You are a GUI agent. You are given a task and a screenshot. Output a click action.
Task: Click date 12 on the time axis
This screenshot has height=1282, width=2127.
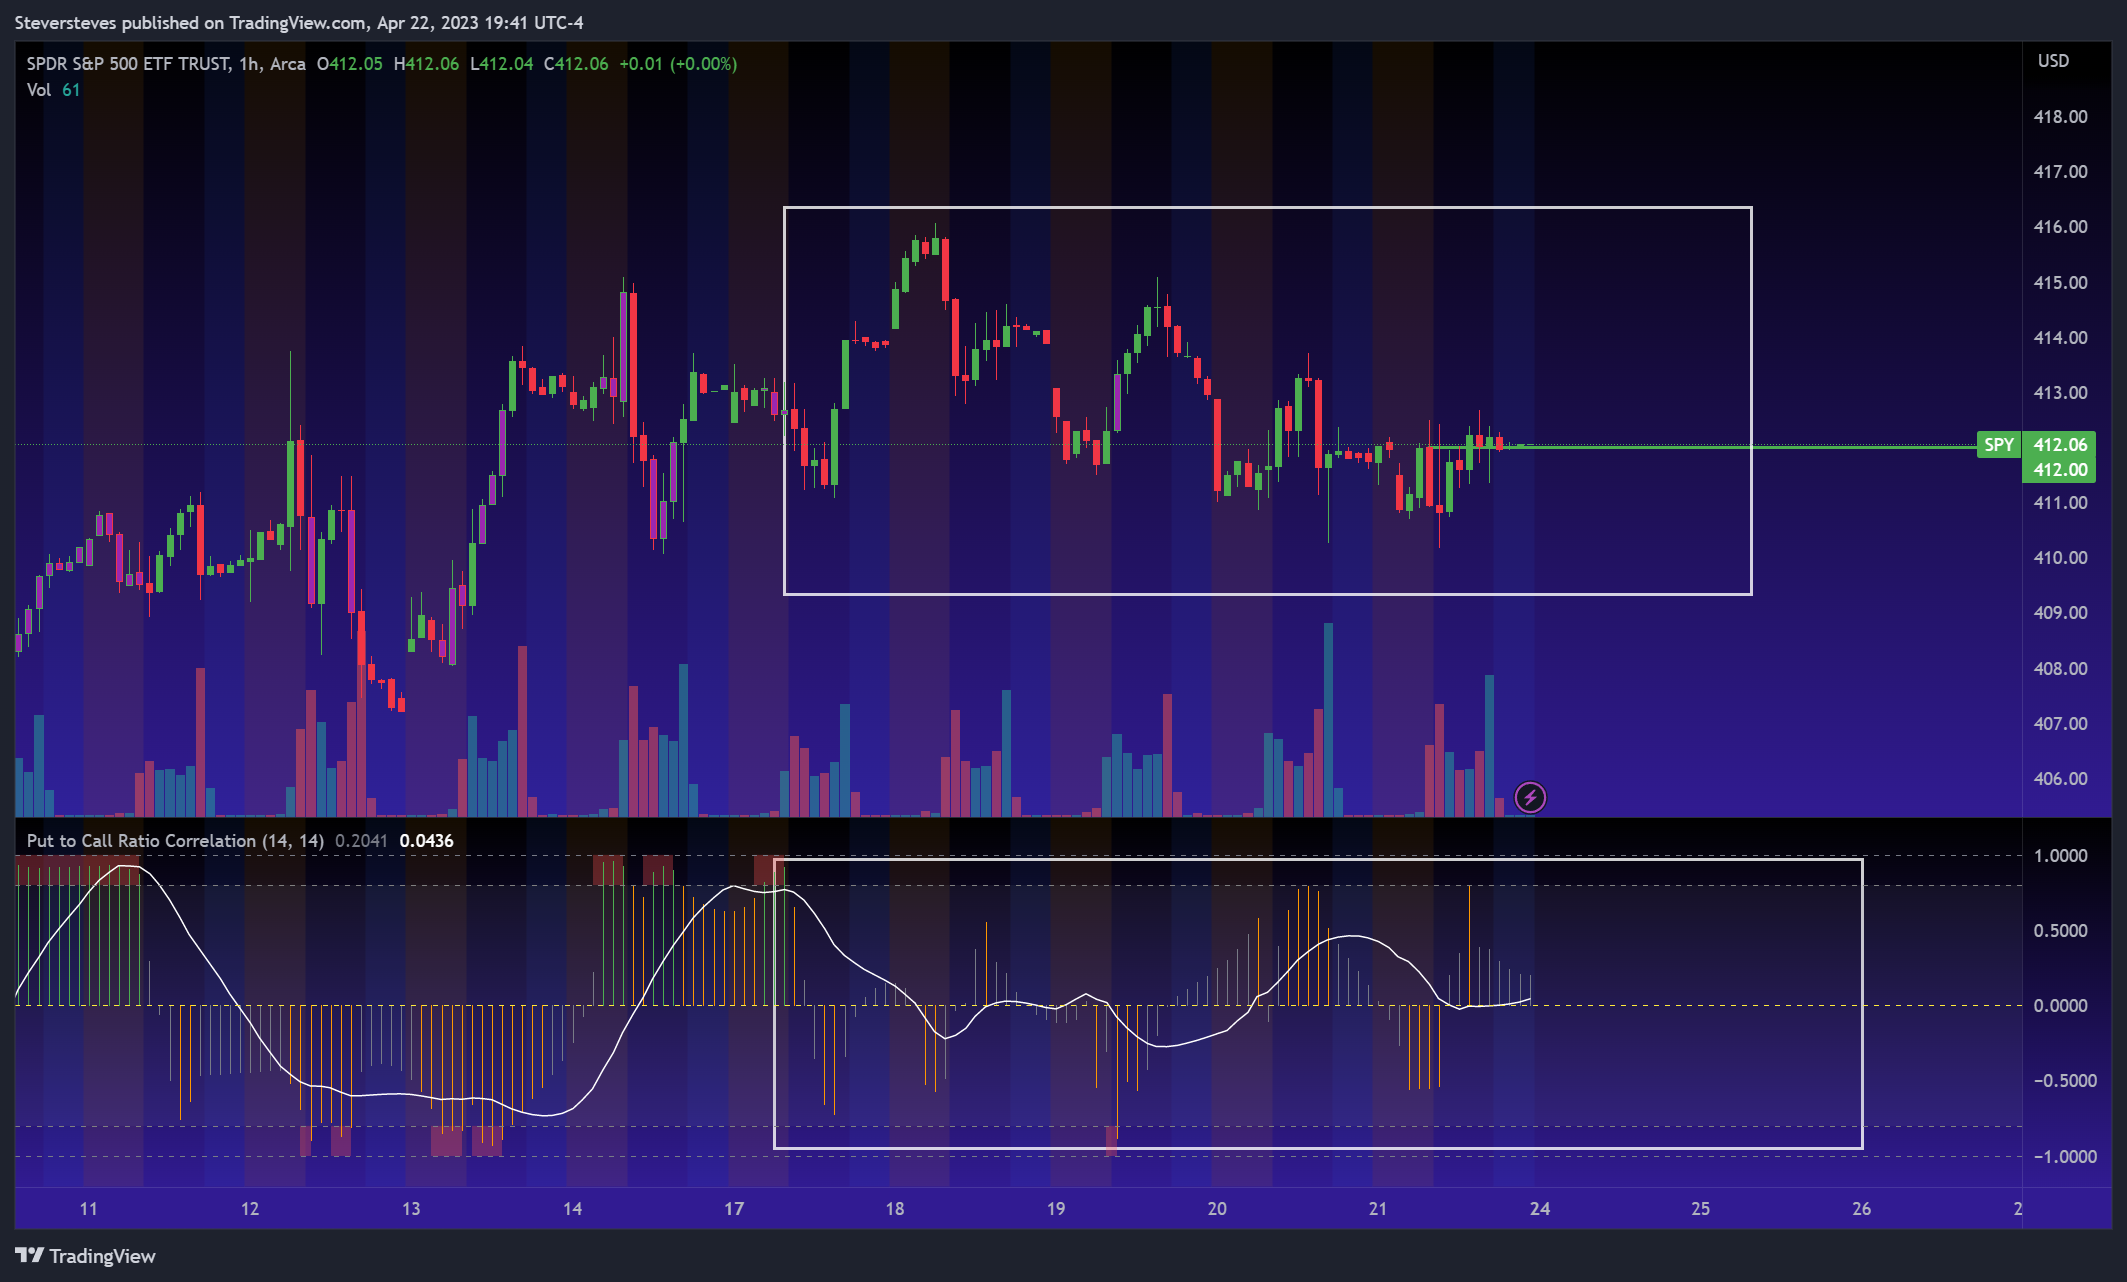click(250, 1209)
